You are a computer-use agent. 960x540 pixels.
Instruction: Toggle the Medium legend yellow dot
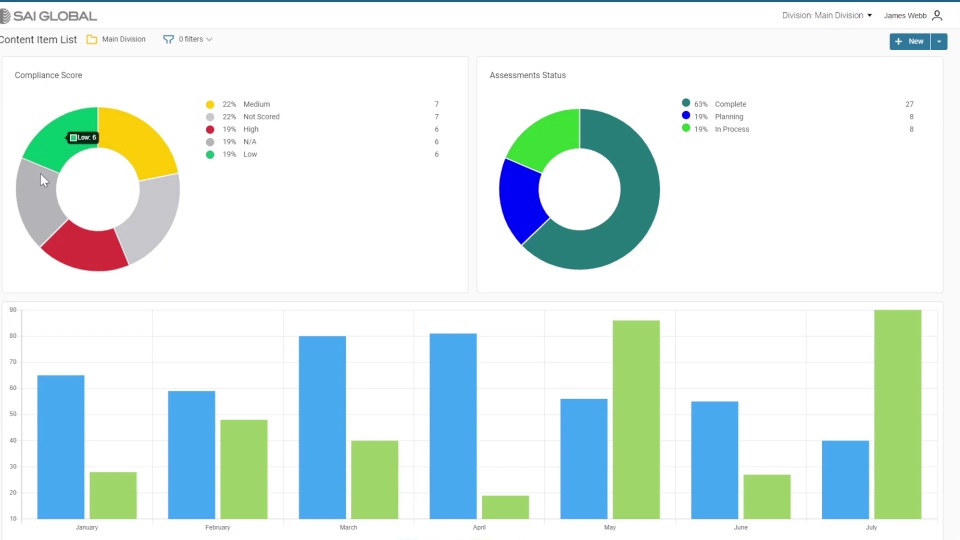[210, 105]
